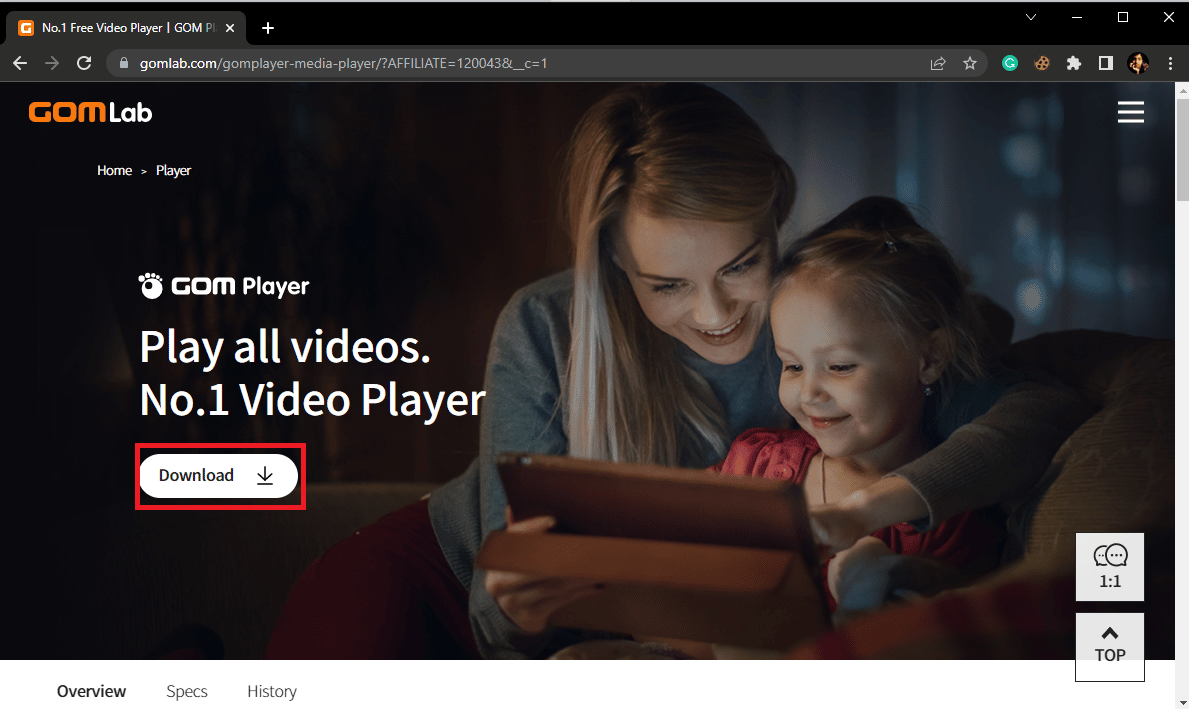This screenshot has width=1189, height=709.
Task: Click the address bar URL
Action: pos(344,64)
